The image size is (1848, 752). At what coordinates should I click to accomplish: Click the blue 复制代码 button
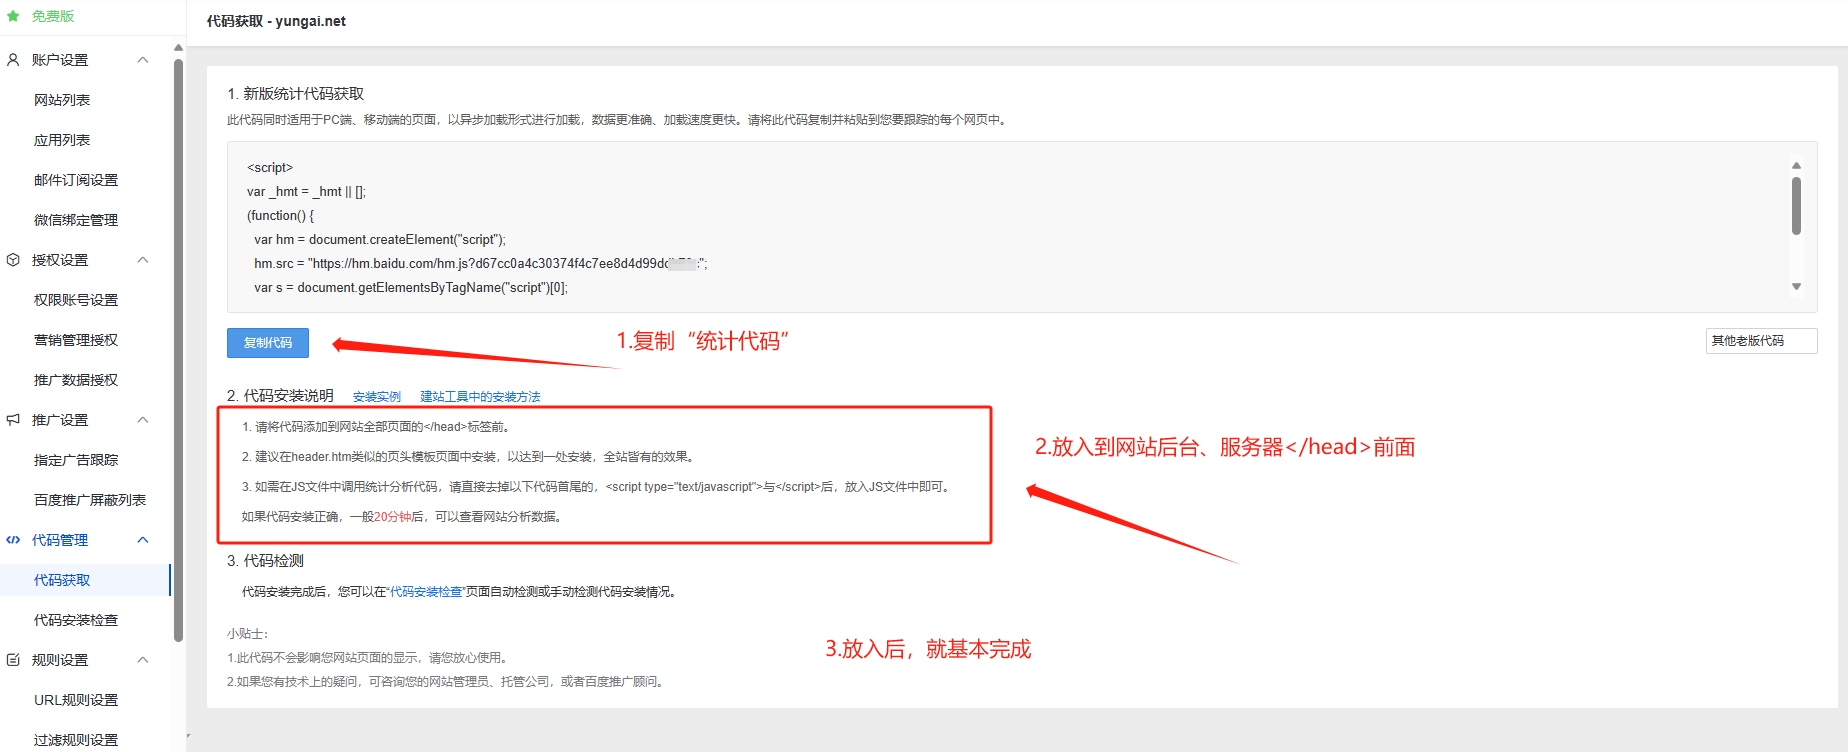point(268,343)
